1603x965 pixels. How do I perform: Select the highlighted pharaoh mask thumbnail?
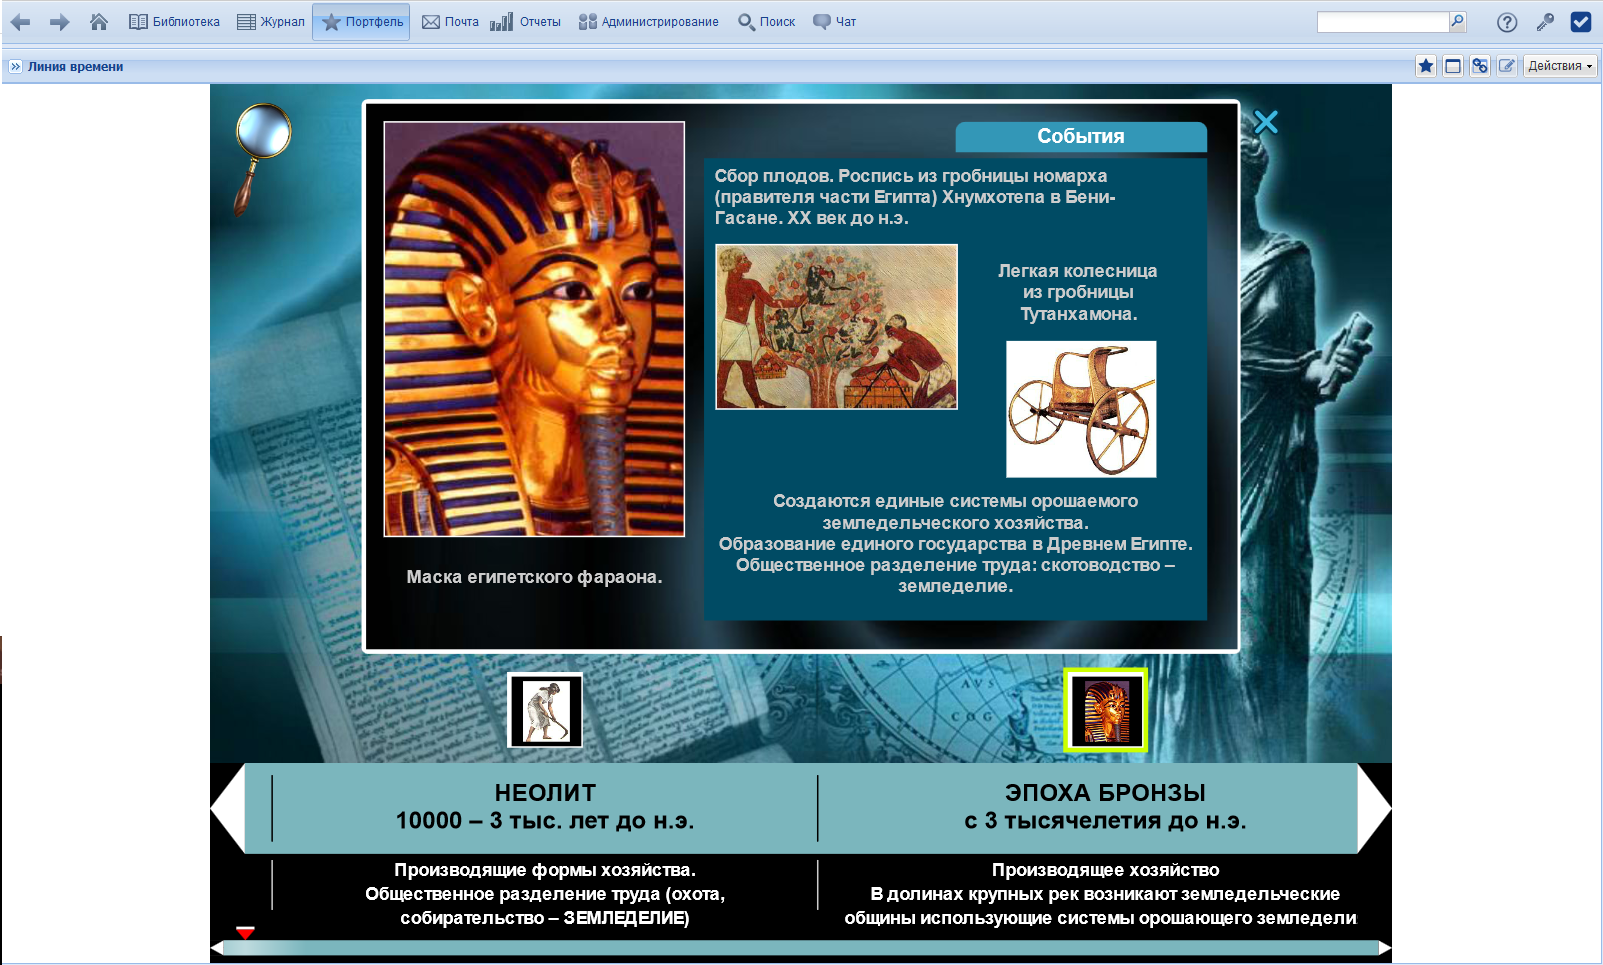[1105, 710]
